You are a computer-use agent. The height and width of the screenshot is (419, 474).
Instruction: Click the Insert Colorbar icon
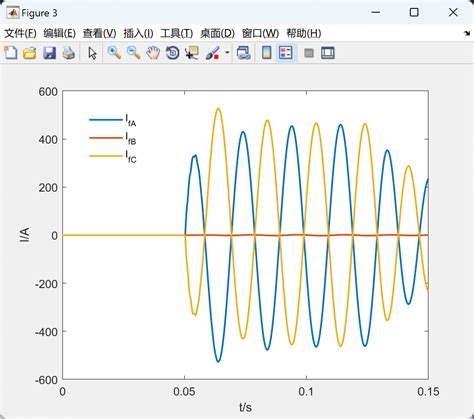point(266,53)
